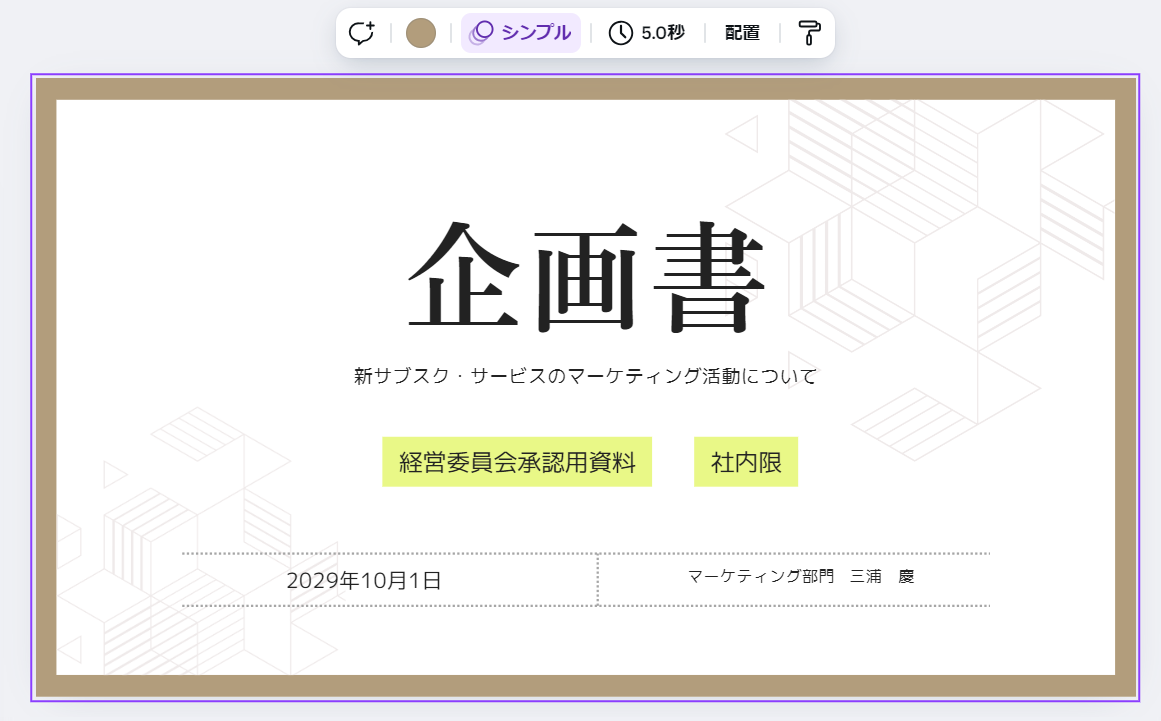Click the yellow 社内限 label
The image size is (1161, 721).
(x=746, y=462)
